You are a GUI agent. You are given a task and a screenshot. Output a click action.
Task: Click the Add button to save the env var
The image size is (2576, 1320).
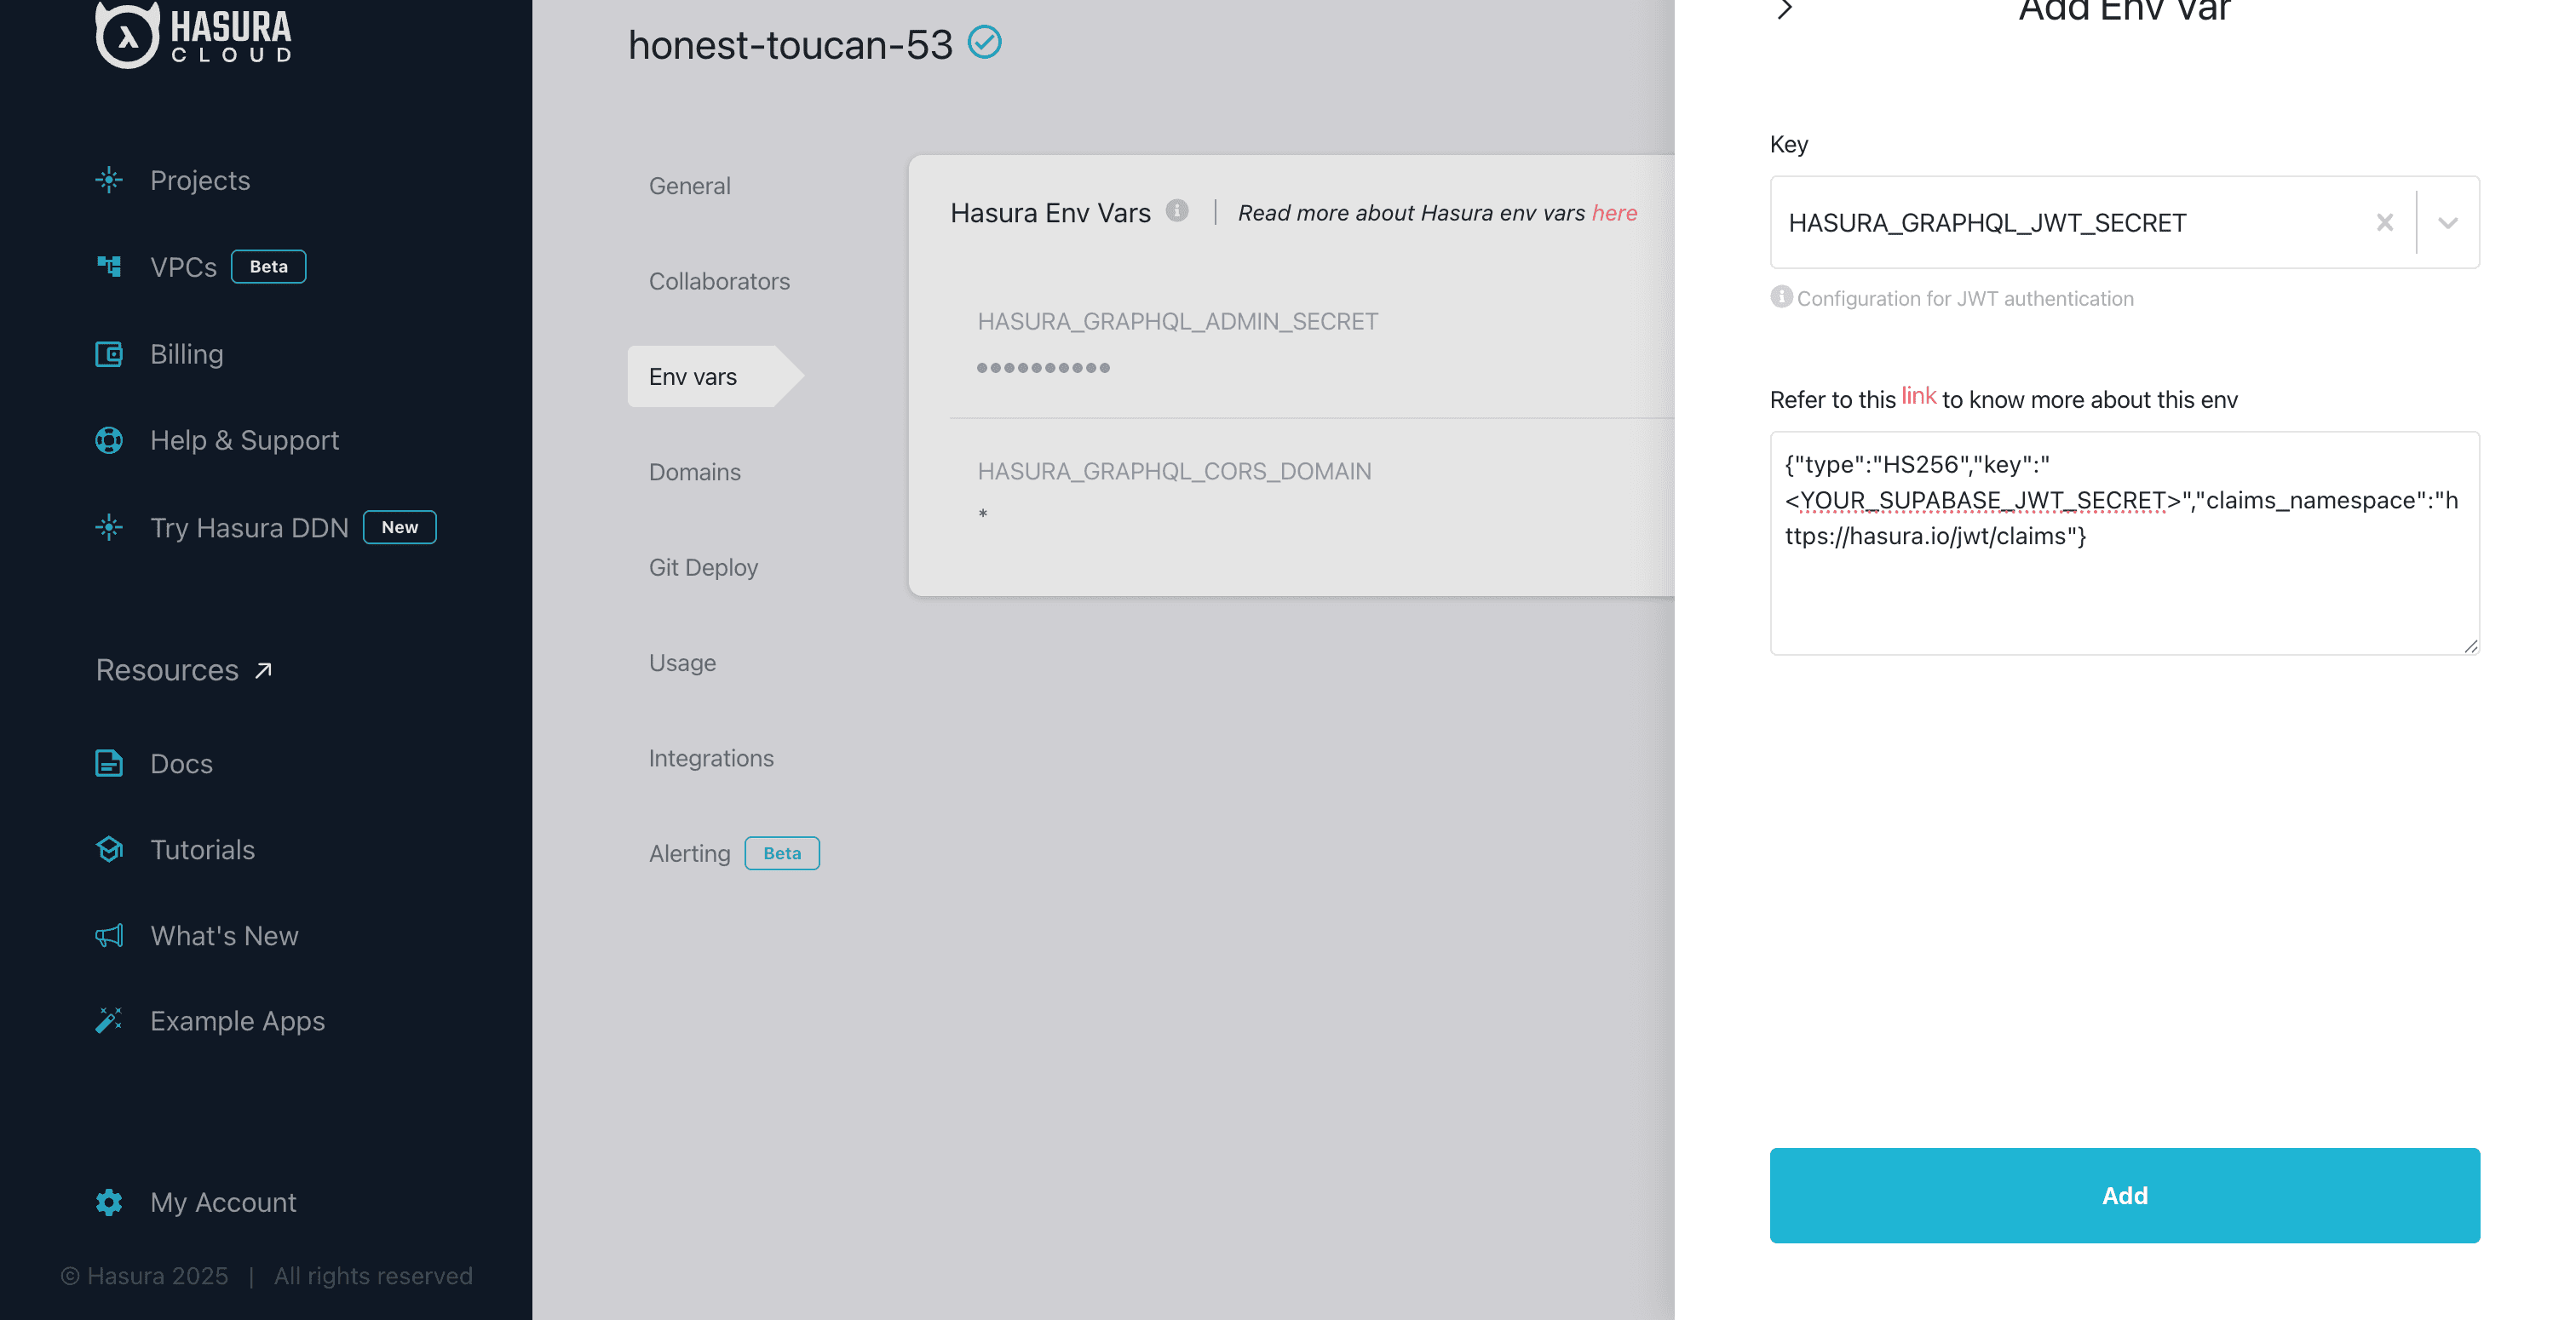tap(2124, 1195)
